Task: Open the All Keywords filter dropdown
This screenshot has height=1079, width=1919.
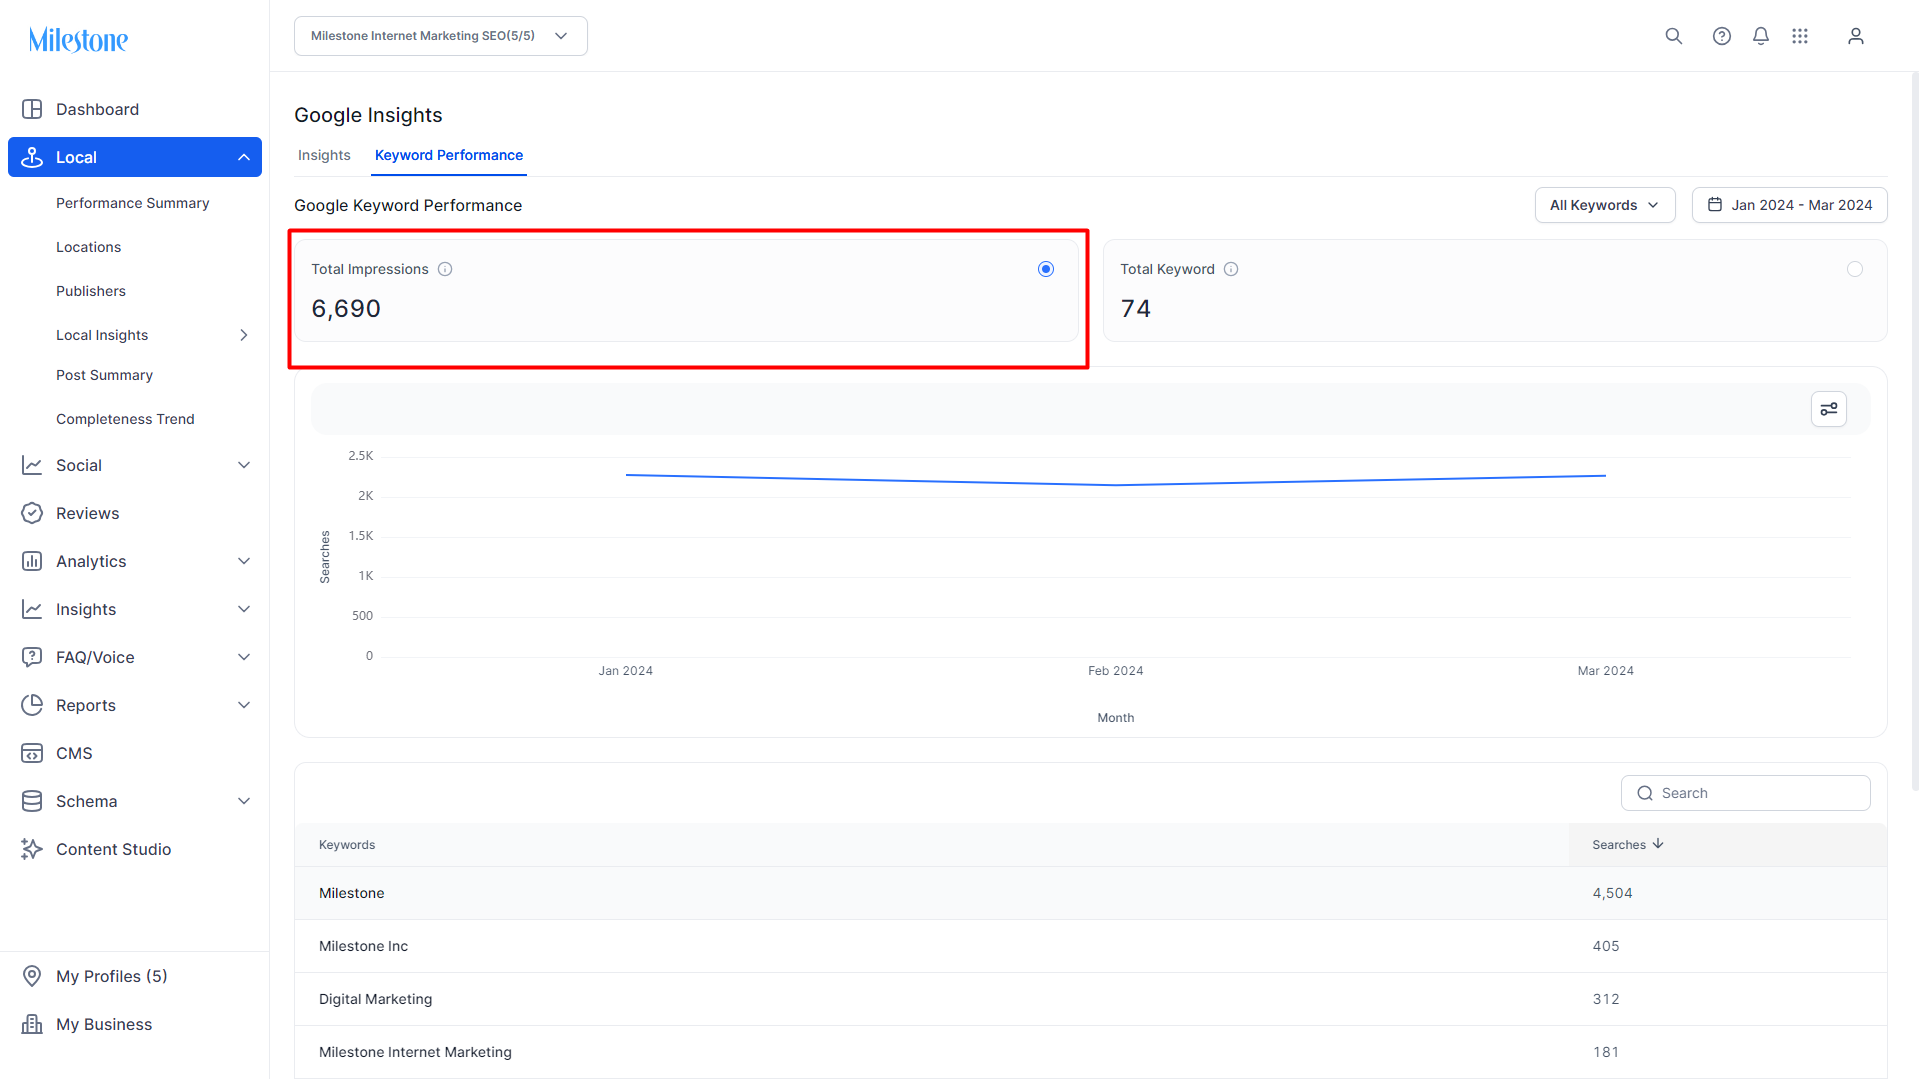Action: [x=1605, y=205]
